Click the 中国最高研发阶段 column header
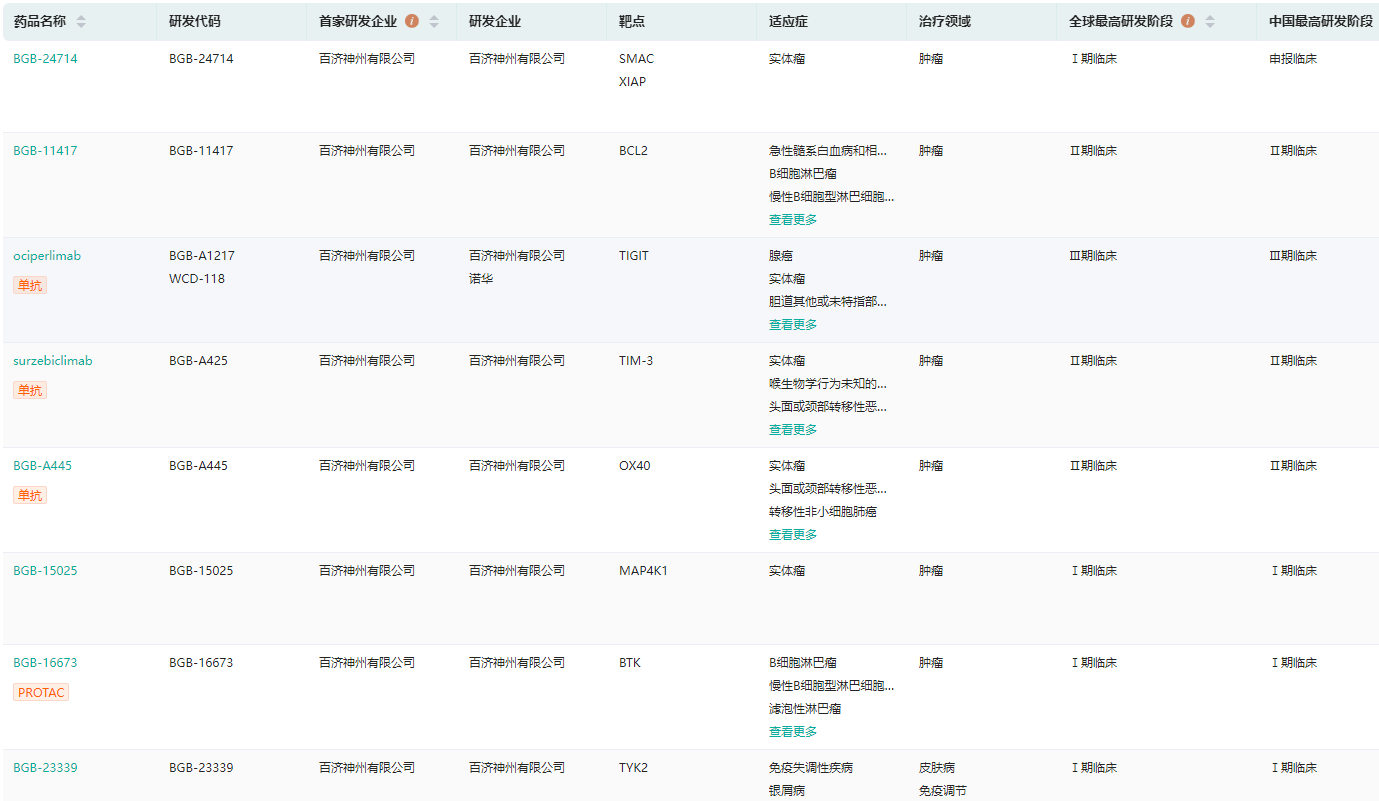The image size is (1379, 801). (1321, 21)
